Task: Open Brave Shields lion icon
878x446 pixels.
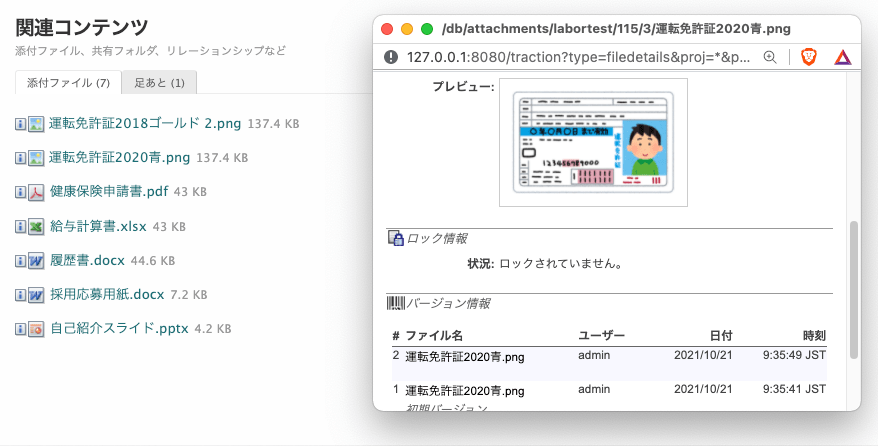Action: pos(809,57)
